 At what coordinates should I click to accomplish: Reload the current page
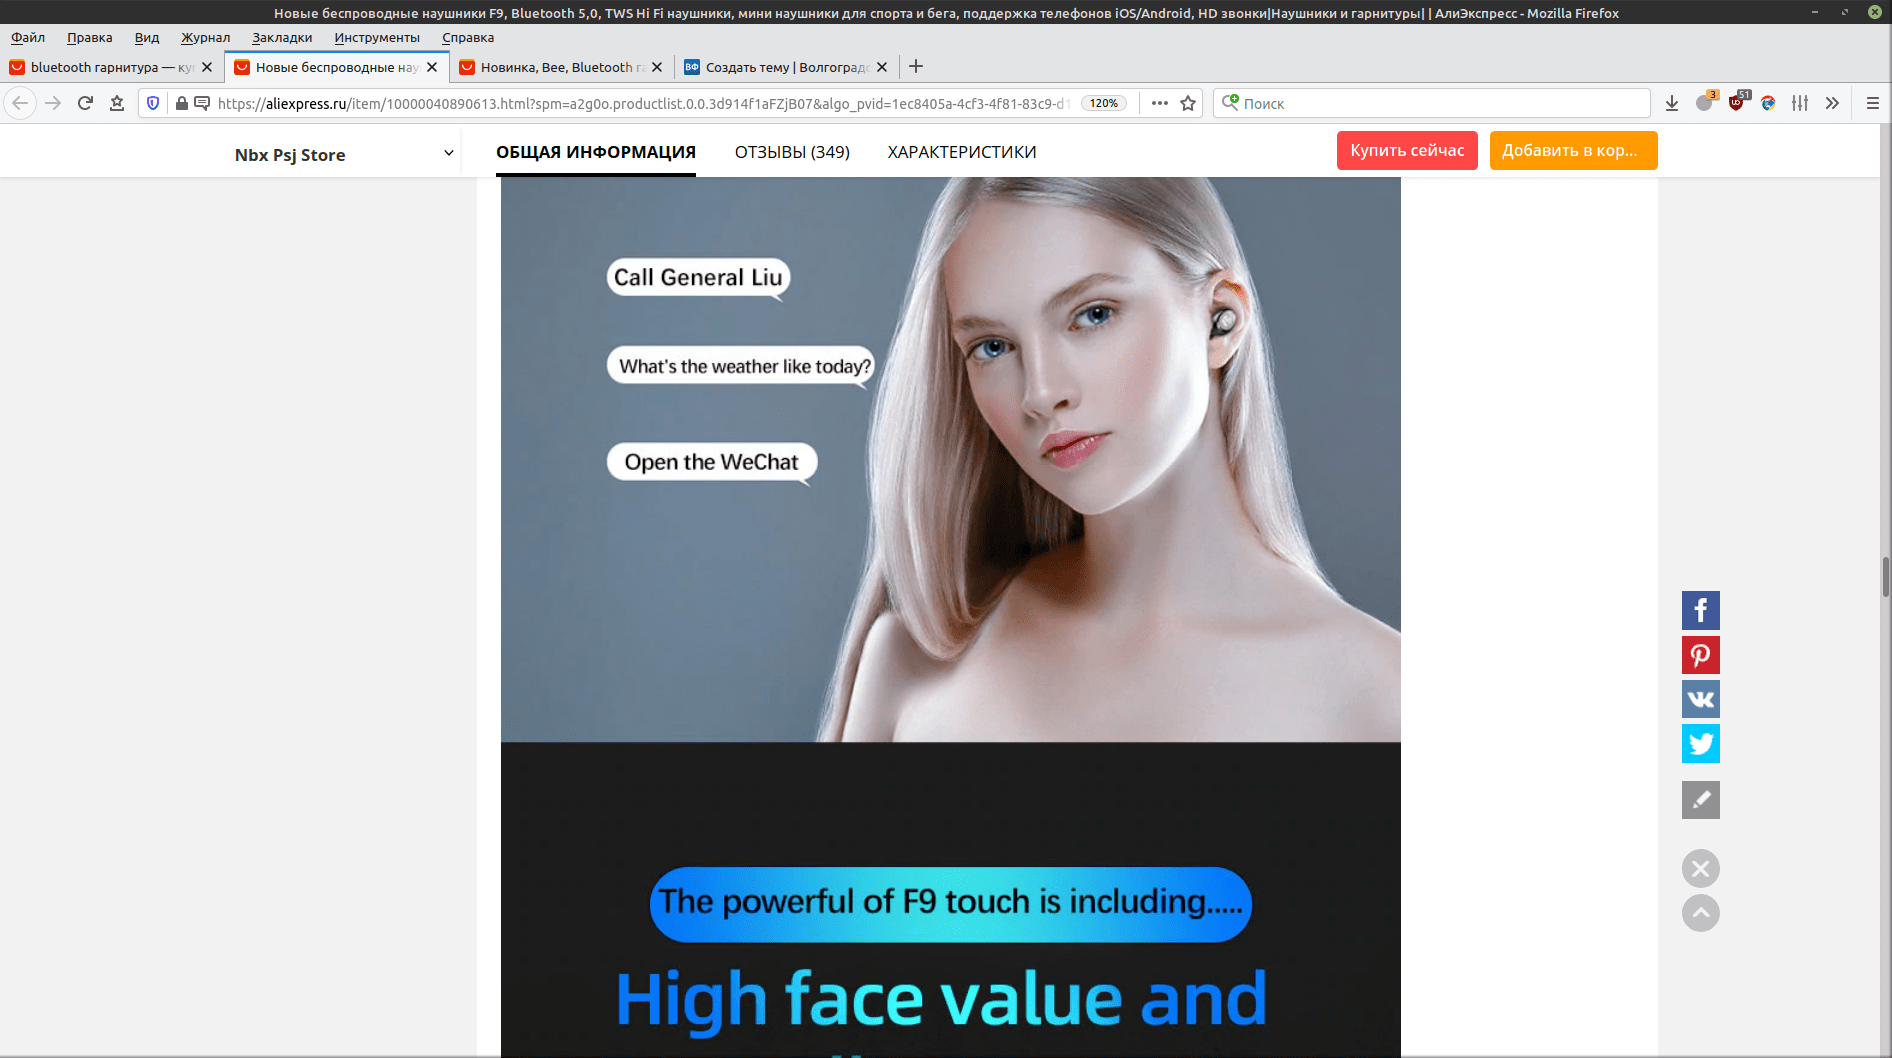[85, 103]
